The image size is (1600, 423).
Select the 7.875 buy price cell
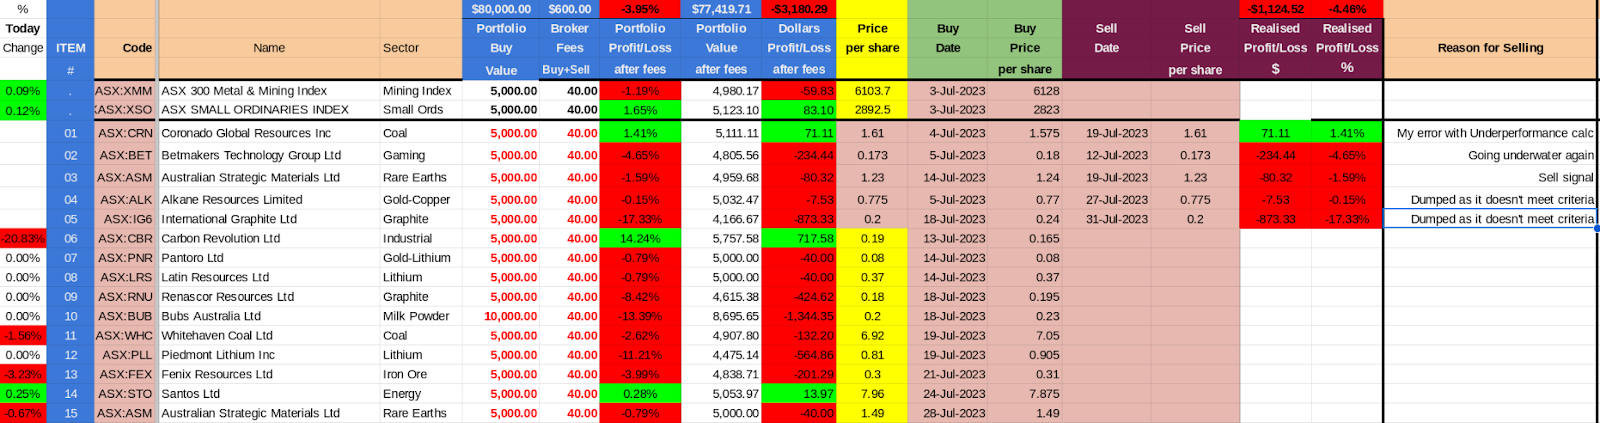1025,394
